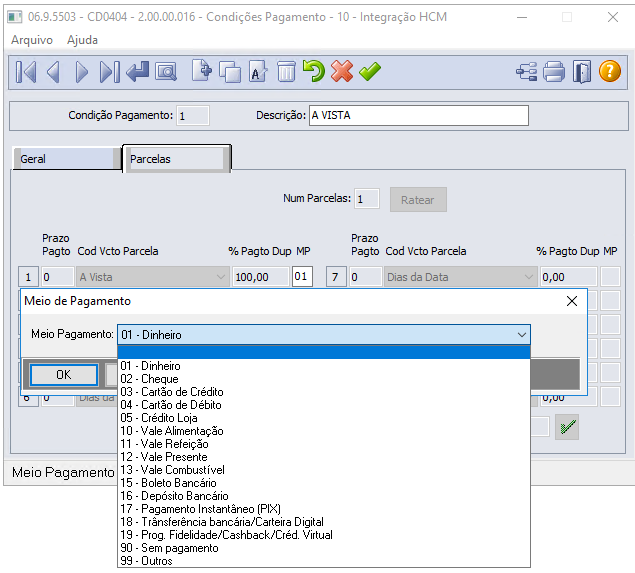Screen dimensions: 635x573
Task: Add new record with plus document icon
Action: 202,71
